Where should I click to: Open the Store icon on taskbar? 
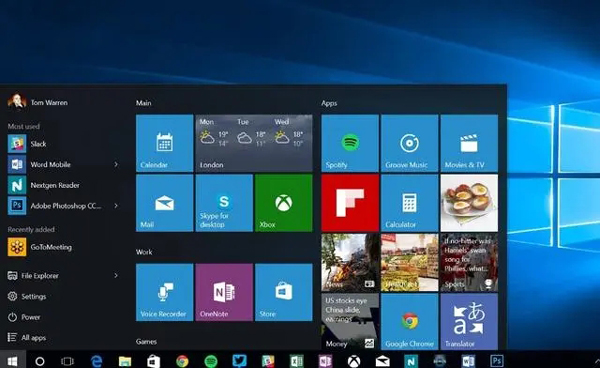[x=153, y=361]
